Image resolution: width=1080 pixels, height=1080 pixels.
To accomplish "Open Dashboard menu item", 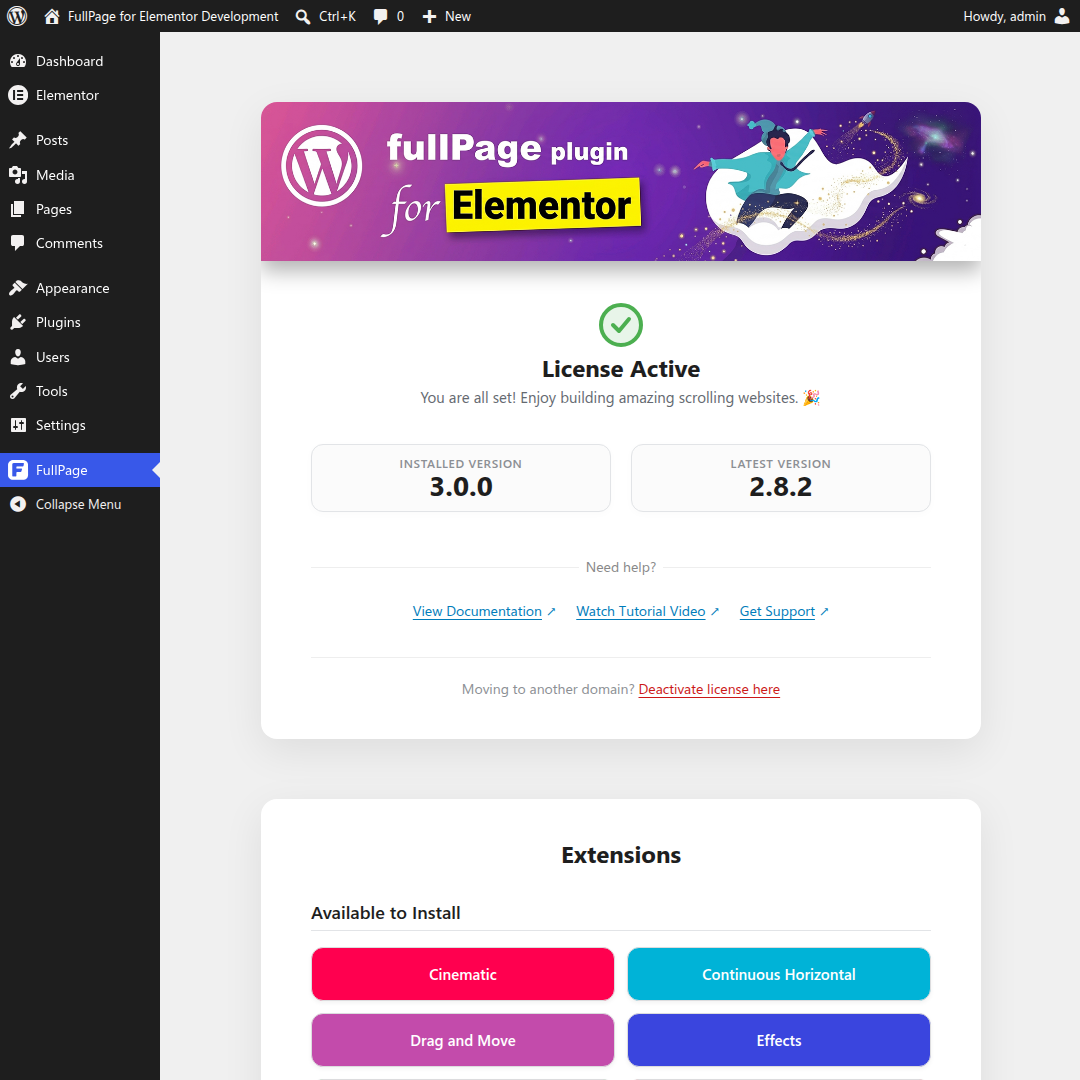I will [x=80, y=61].
